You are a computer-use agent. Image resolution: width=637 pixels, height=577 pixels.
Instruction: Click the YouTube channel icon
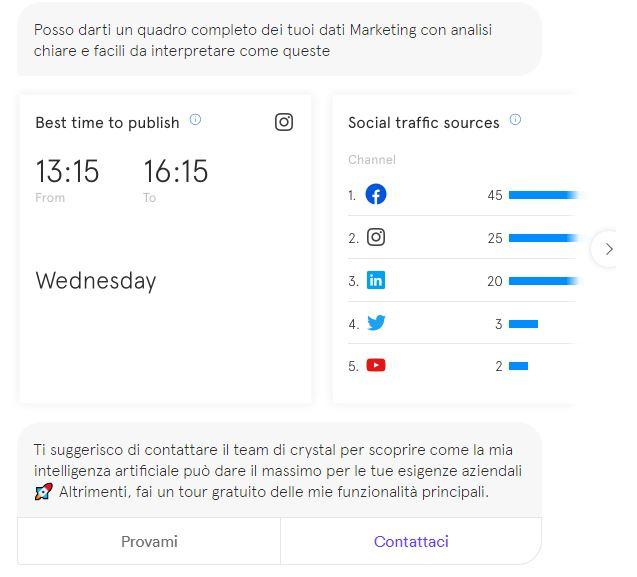point(376,366)
